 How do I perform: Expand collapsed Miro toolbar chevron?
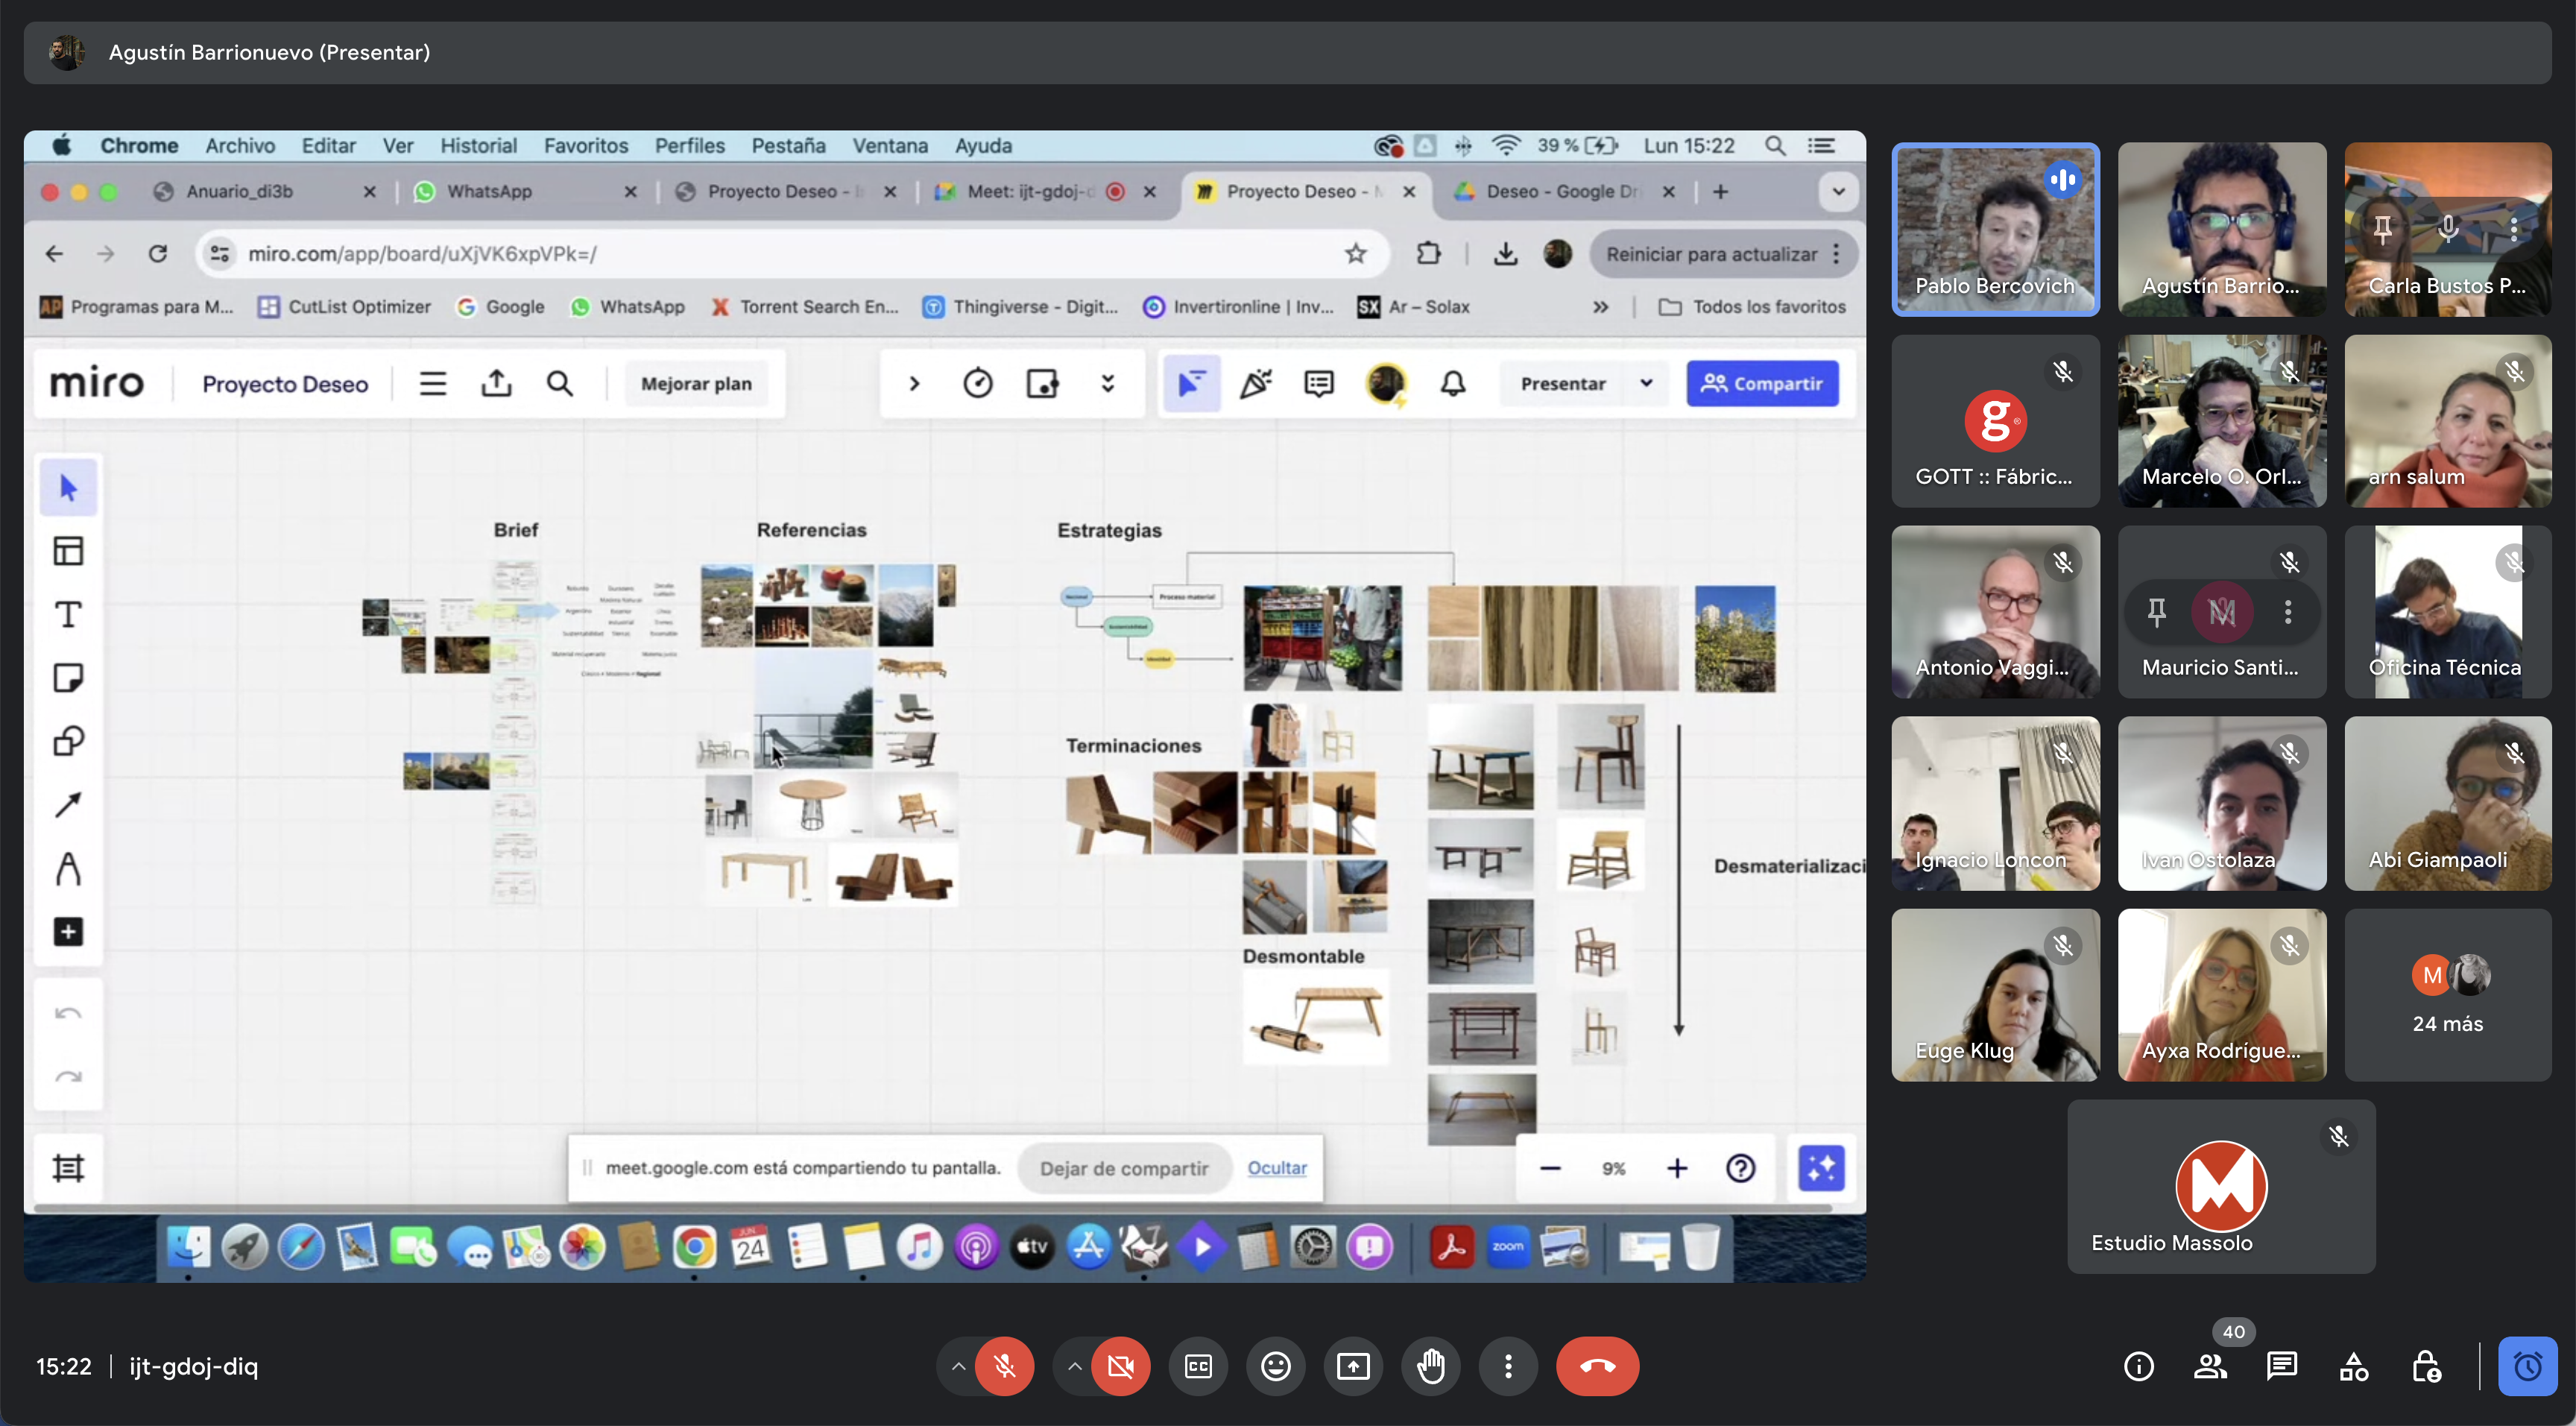point(914,384)
